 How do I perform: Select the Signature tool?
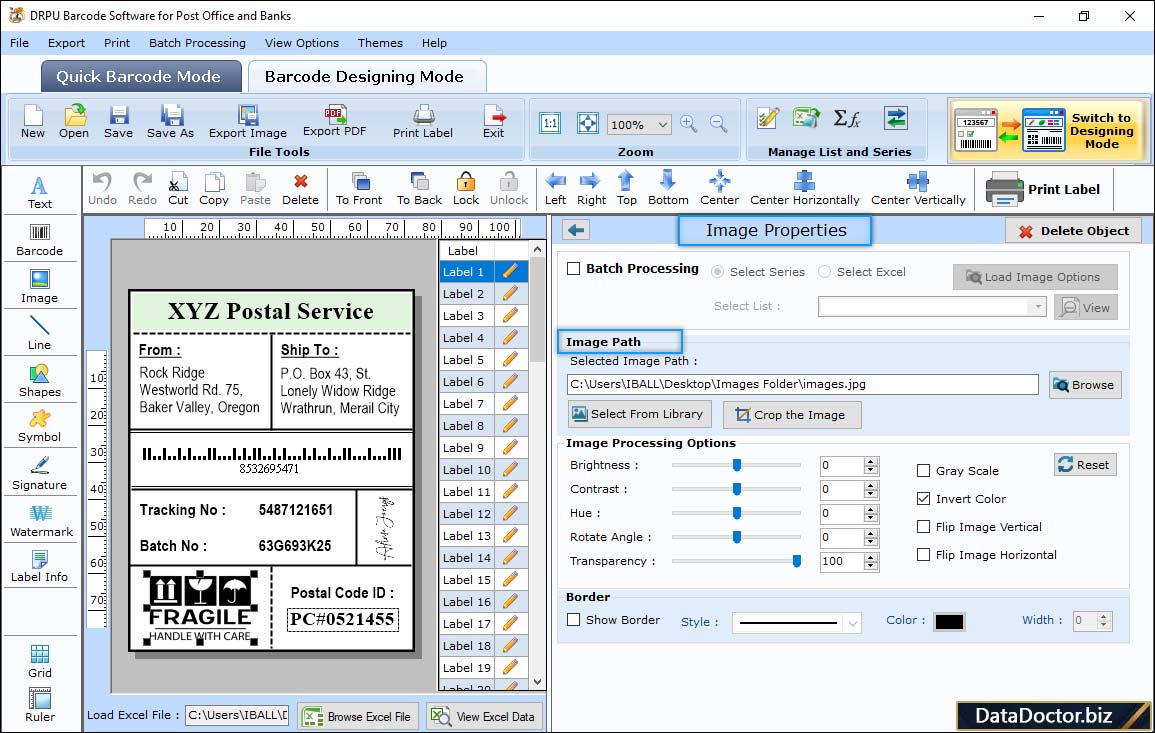pyautogui.click(x=40, y=474)
